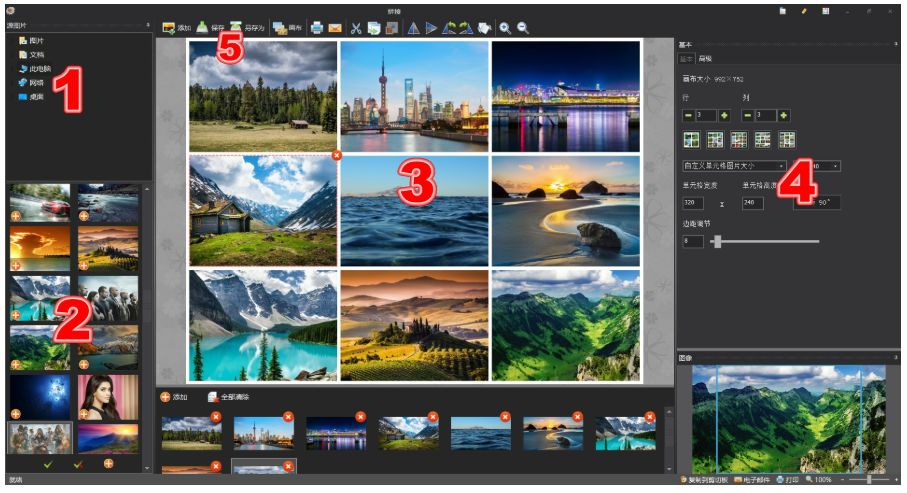Send by email using the envelope toolbar icon
Viewport: 907px width, 493px height.
[335, 28]
